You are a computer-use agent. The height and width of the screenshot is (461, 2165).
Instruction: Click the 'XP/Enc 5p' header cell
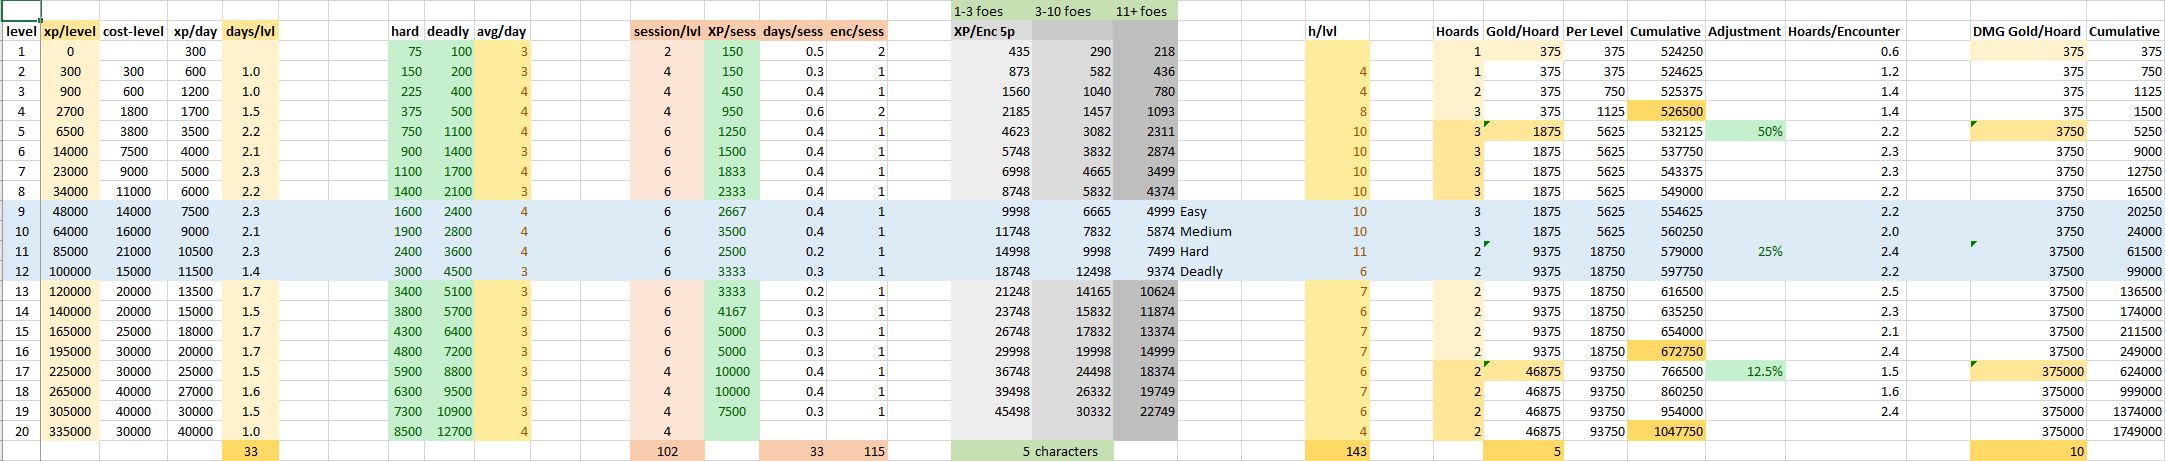990,31
